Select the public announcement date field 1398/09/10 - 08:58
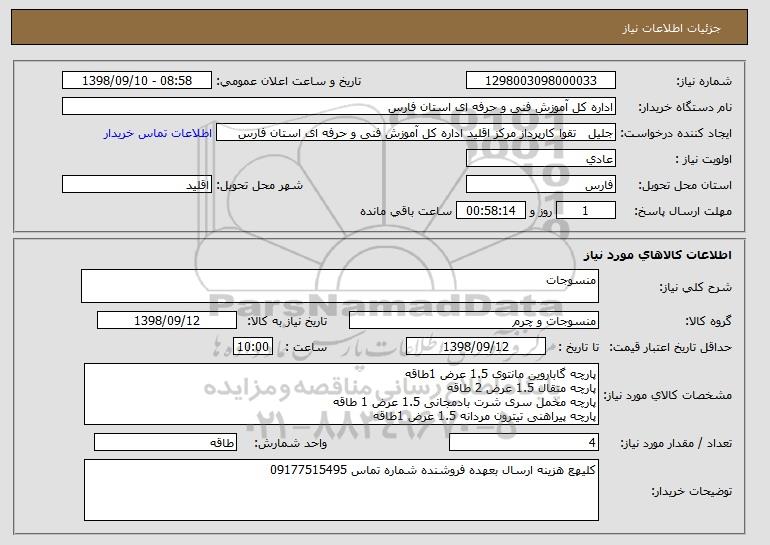 (x=137, y=81)
